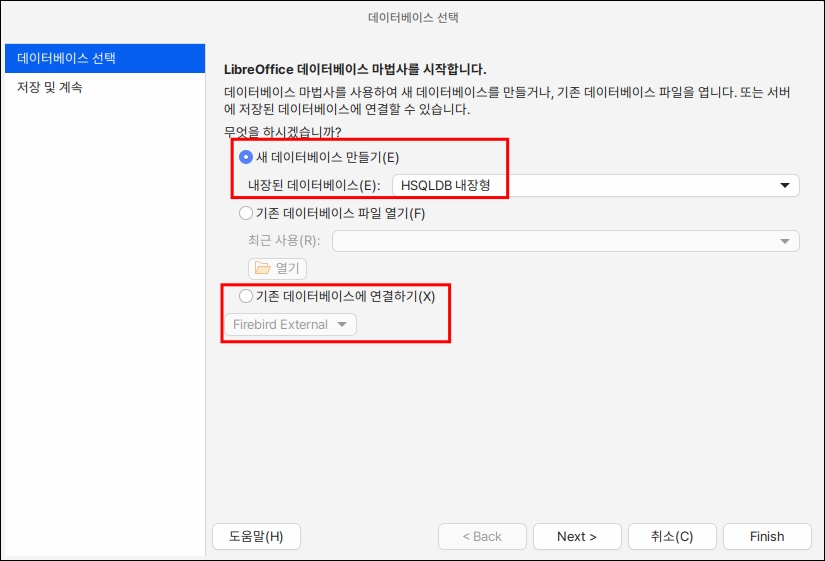Select 기존 데이터베이스에 연결하기 radio button
825x561 pixels.
coord(246,296)
